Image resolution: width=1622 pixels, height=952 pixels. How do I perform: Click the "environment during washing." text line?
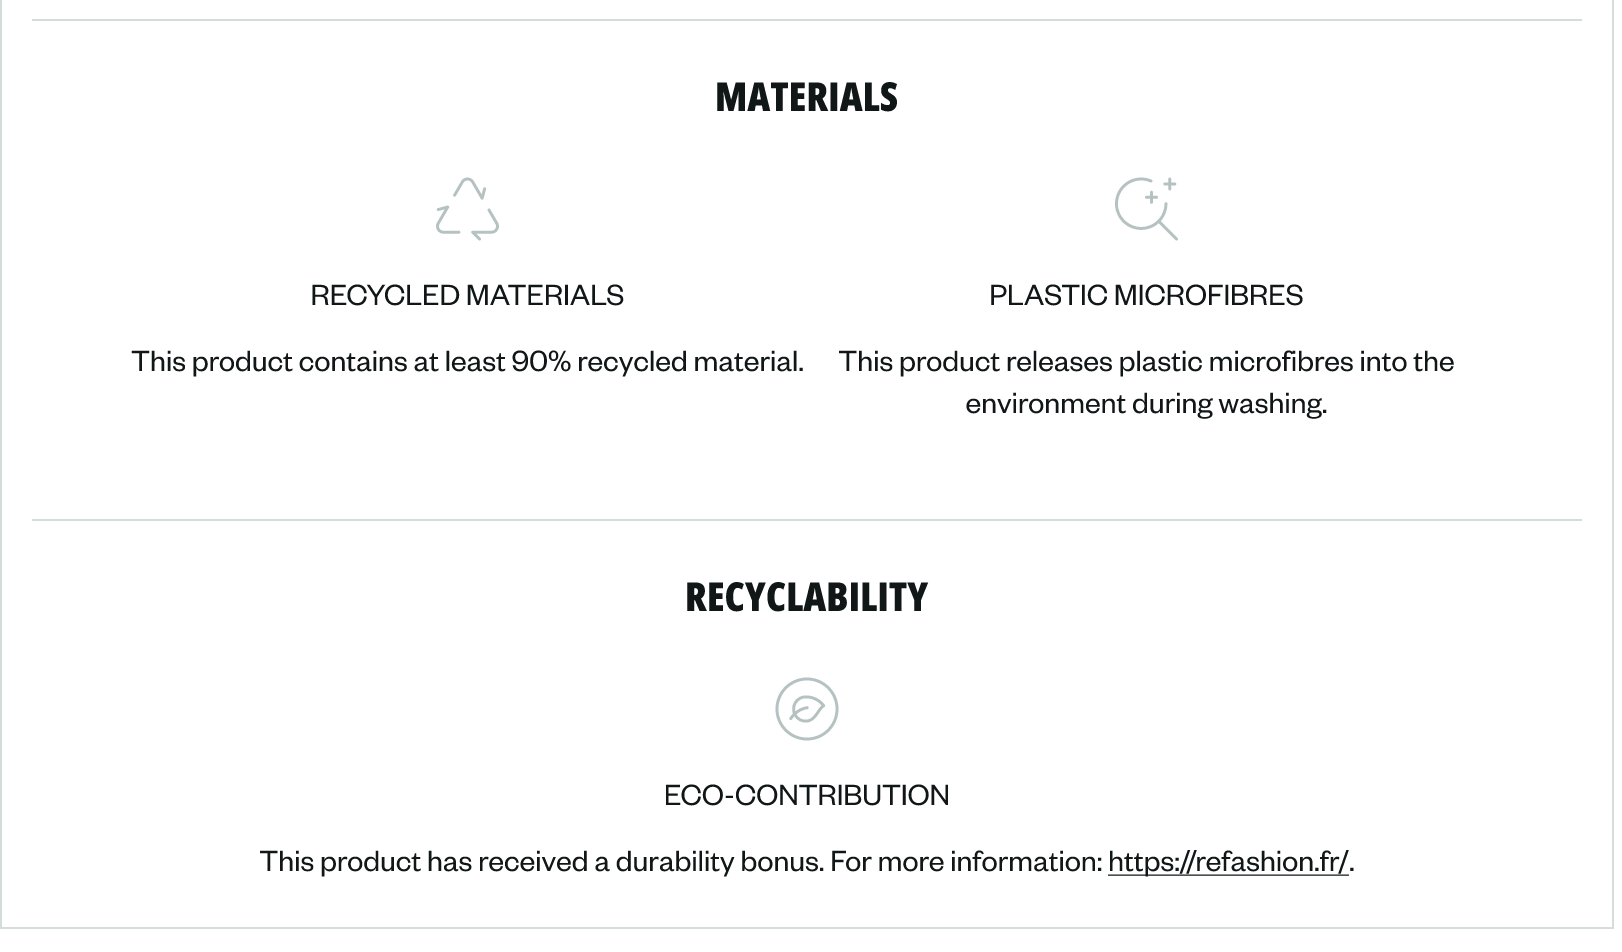1146,403
